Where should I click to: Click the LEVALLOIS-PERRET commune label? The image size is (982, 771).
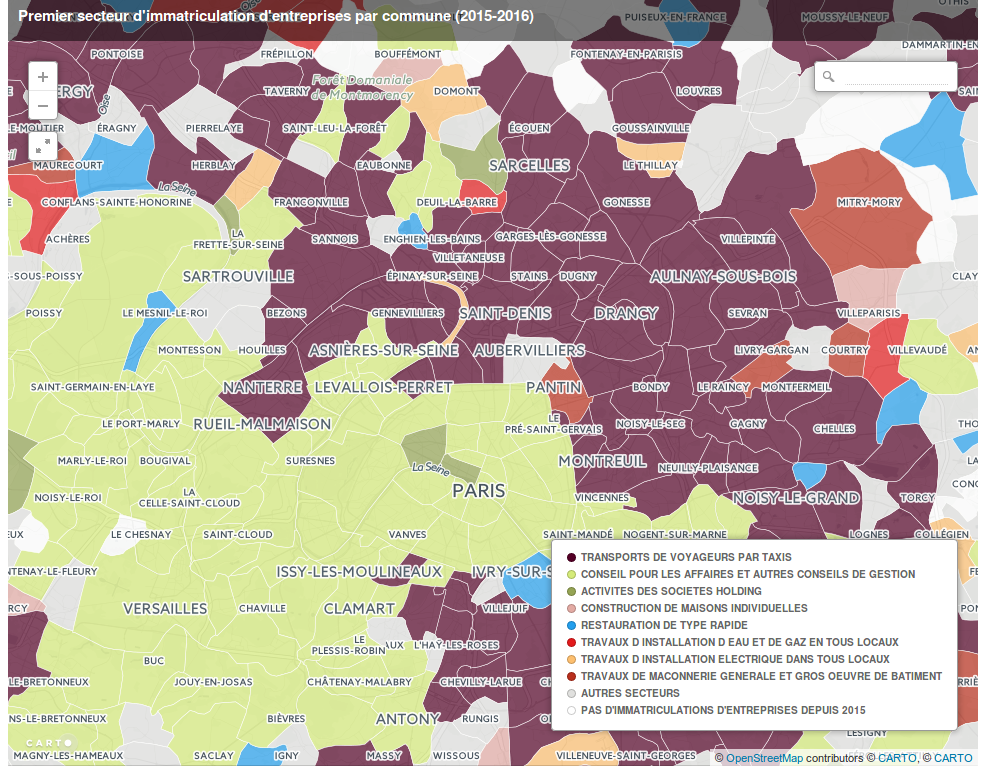(383, 388)
